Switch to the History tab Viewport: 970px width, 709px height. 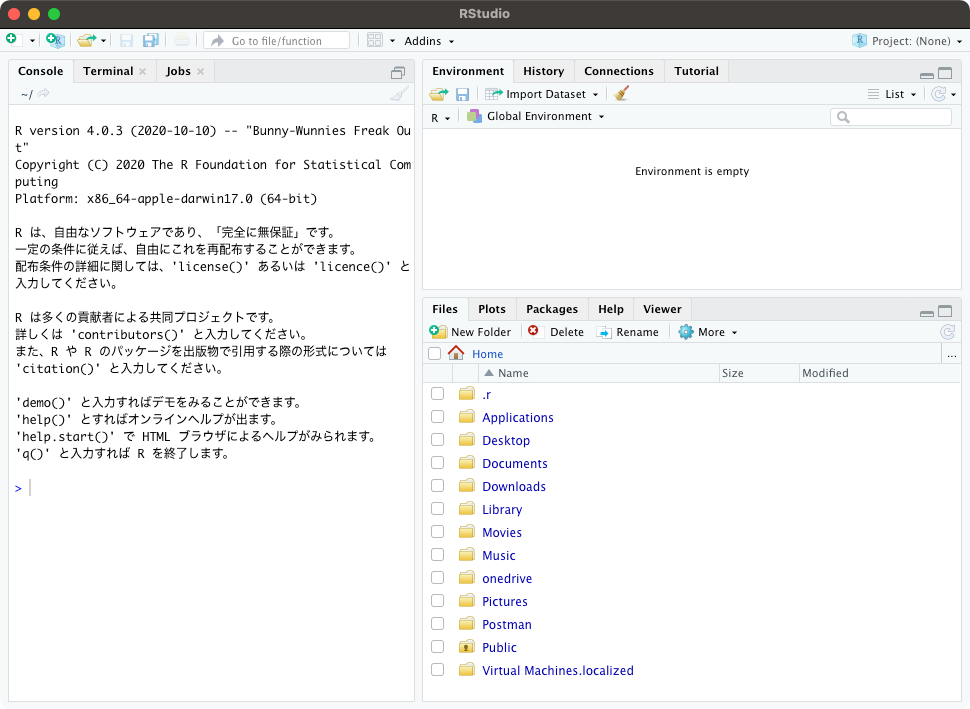pos(543,71)
